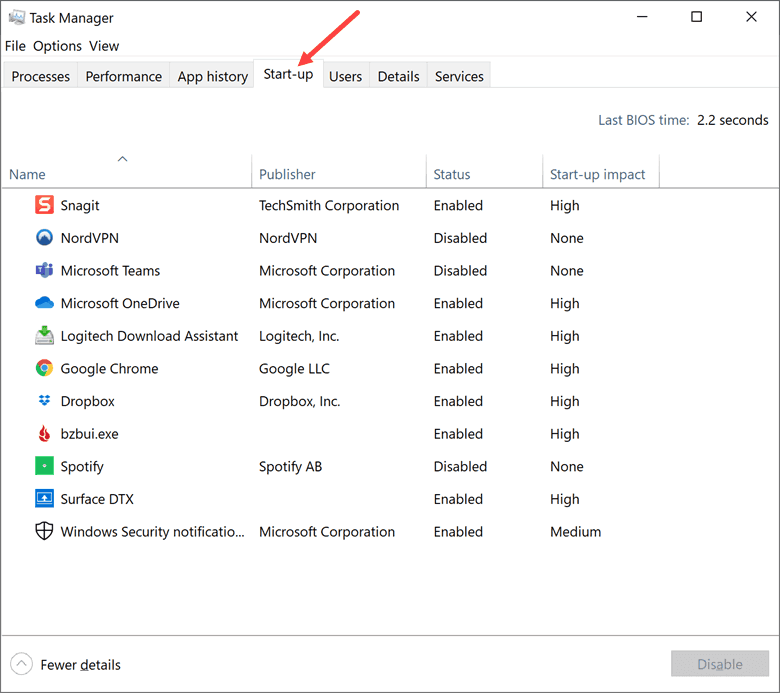Viewport: 780px width, 693px height.
Task: Switch to the Details tab
Action: tap(398, 76)
